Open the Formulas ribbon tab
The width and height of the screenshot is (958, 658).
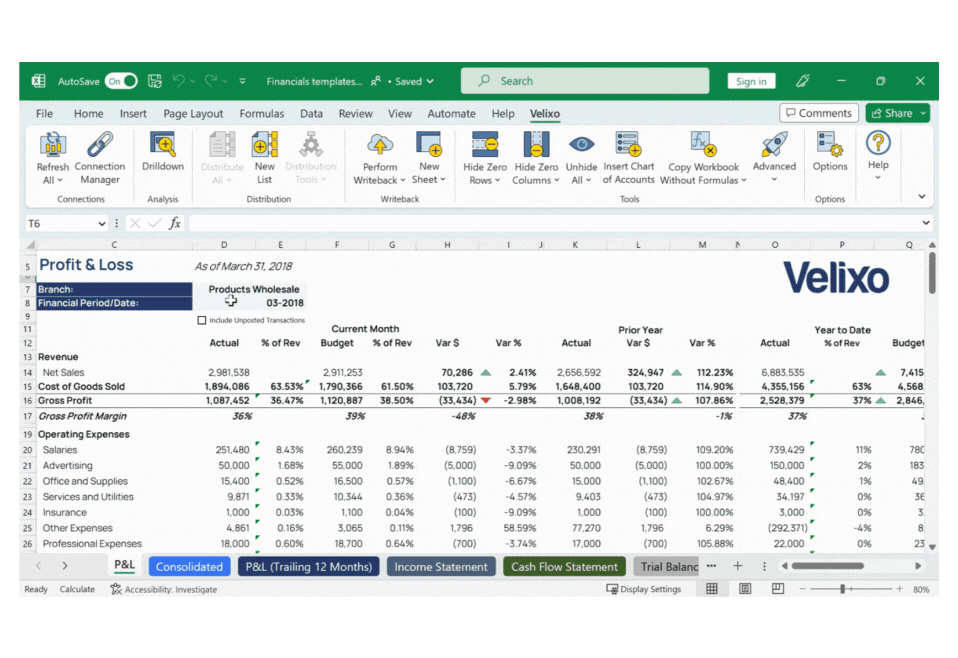pos(262,113)
